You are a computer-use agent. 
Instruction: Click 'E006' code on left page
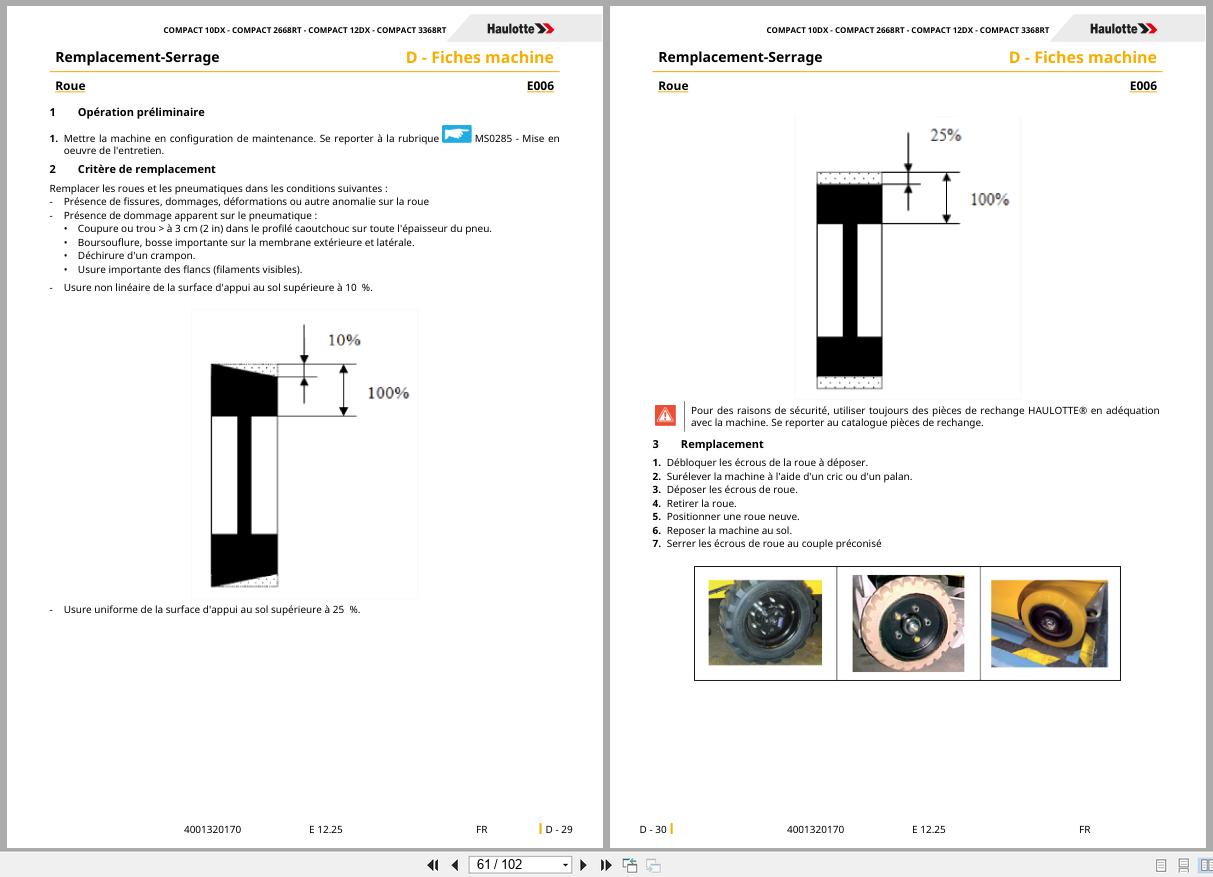pyautogui.click(x=540, y=86)
